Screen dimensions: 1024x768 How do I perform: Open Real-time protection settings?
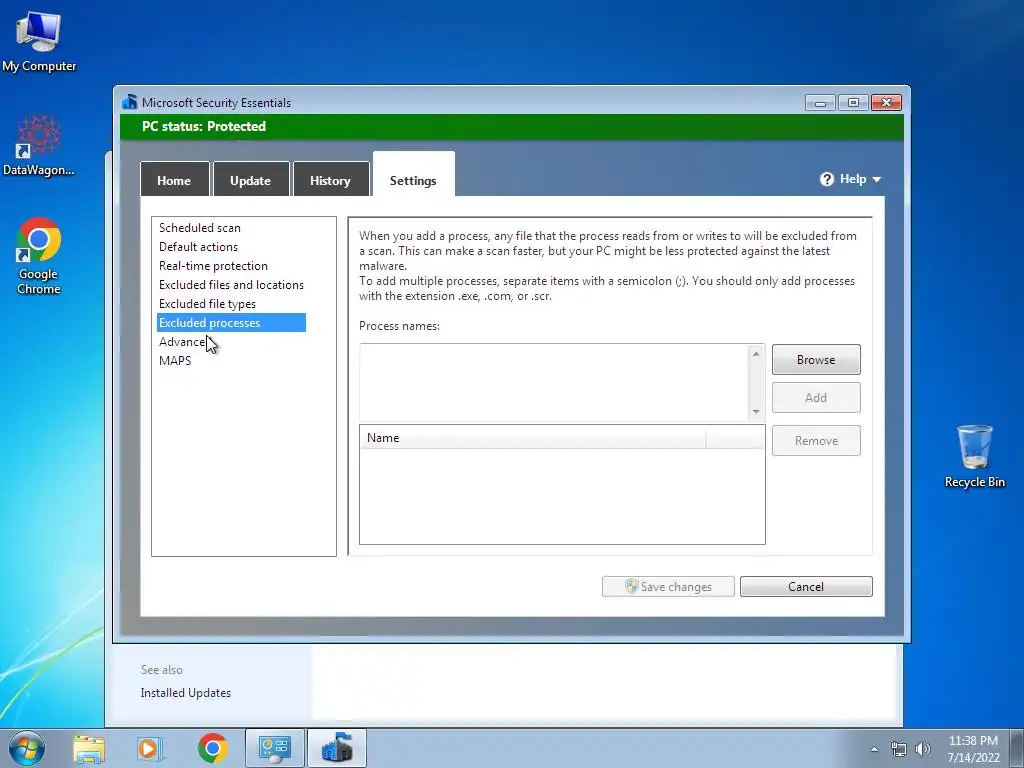coord(214,266)
